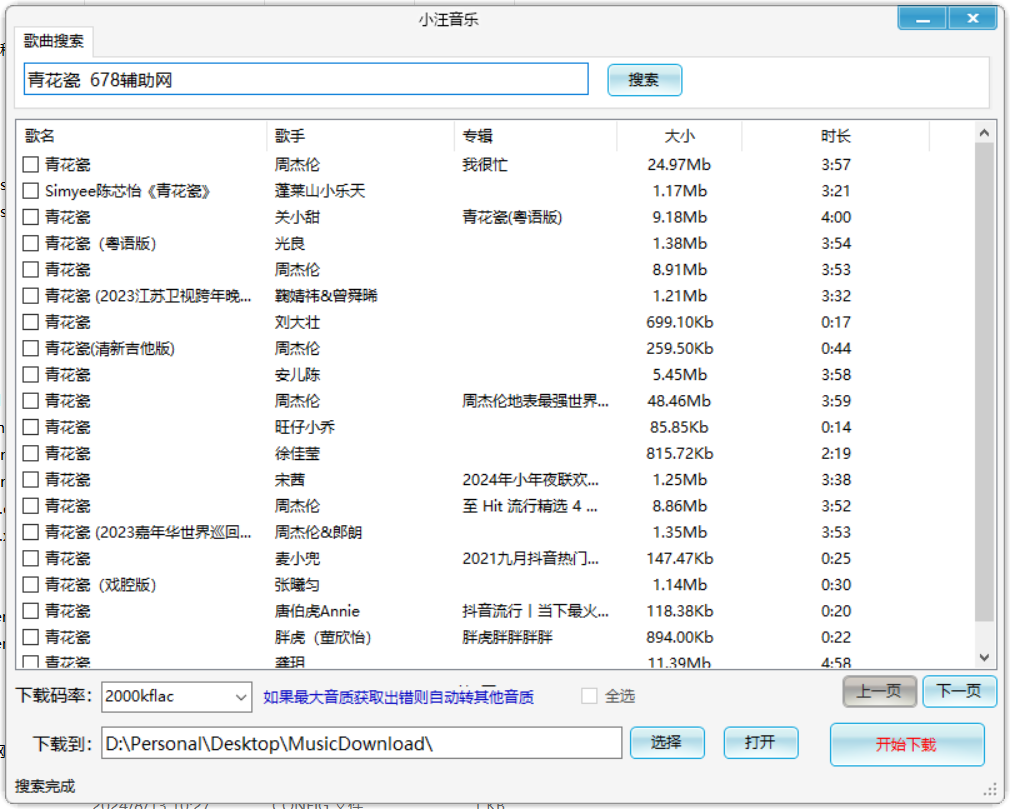1010x809 pixels.
Task: Switch to the 歌曲搜索 tab
Action: tap(54, 41)
